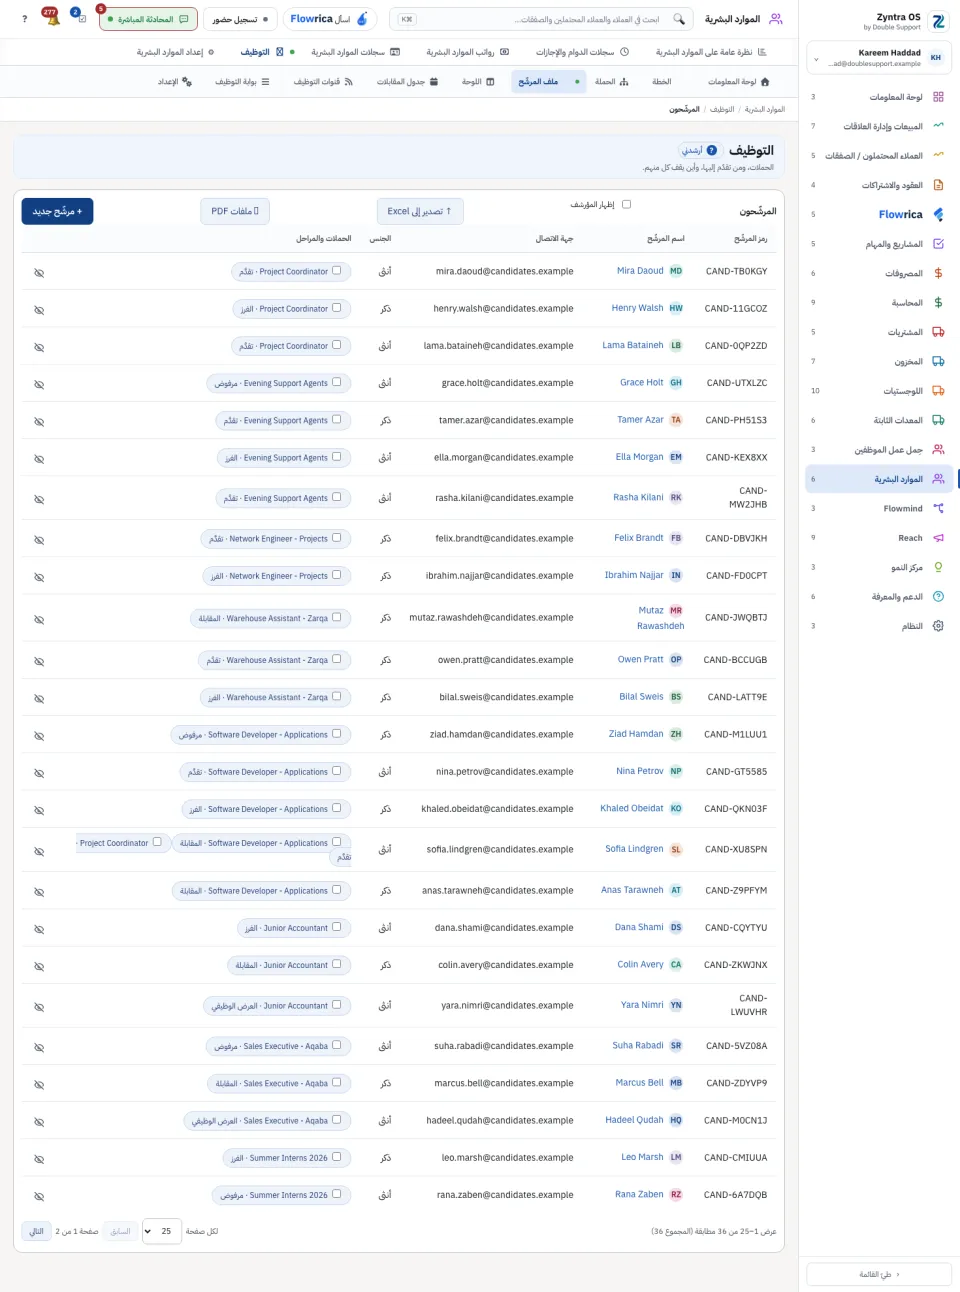
Task: Click the ملفات PDF button
Action: 235,211
